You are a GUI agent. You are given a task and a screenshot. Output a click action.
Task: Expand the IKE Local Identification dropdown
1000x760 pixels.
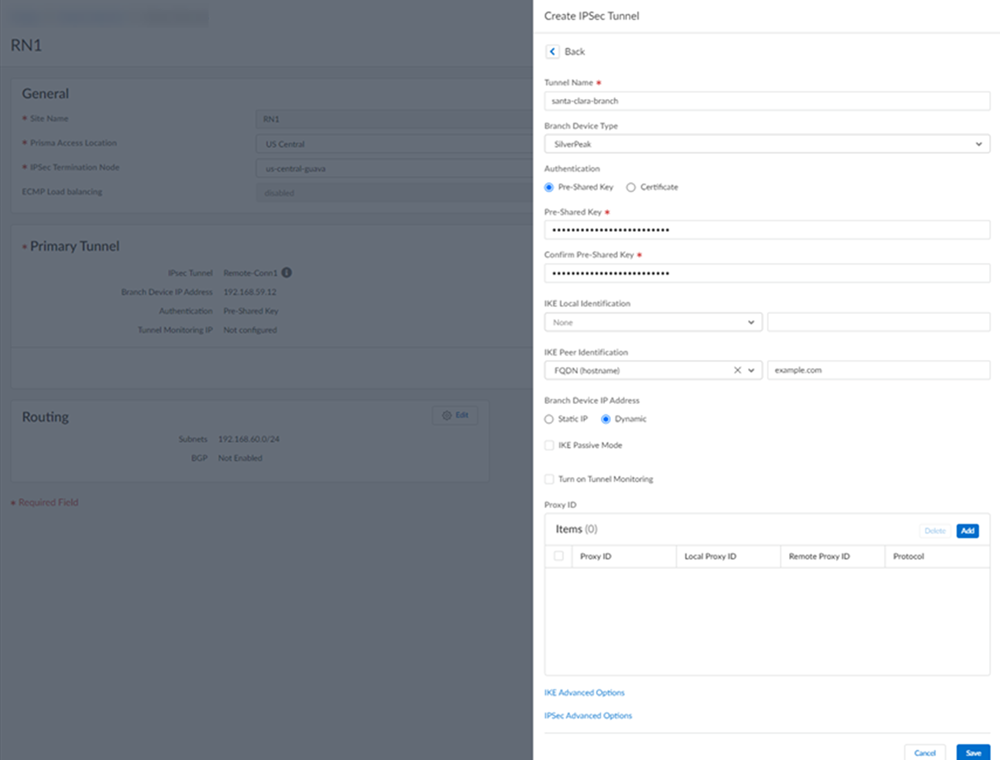(x=653, y=322)
